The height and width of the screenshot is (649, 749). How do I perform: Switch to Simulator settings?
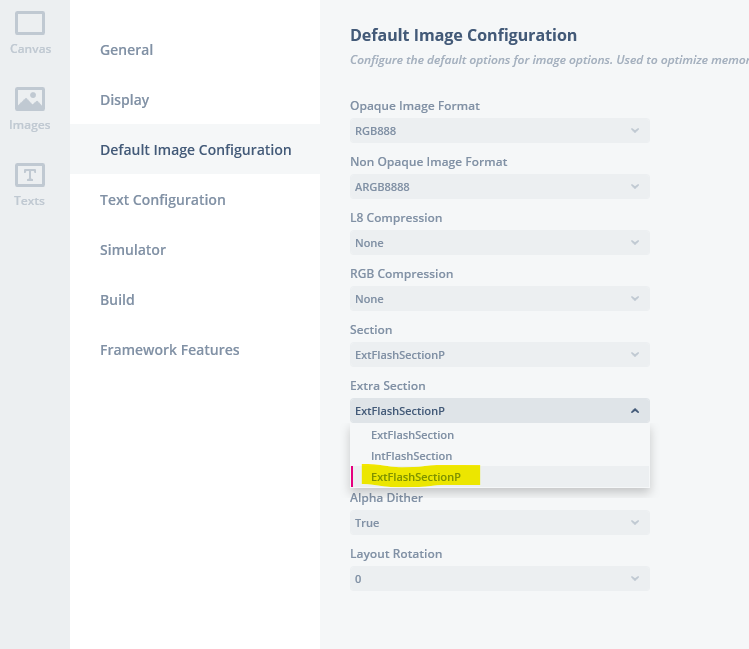[x=132, y=250]
